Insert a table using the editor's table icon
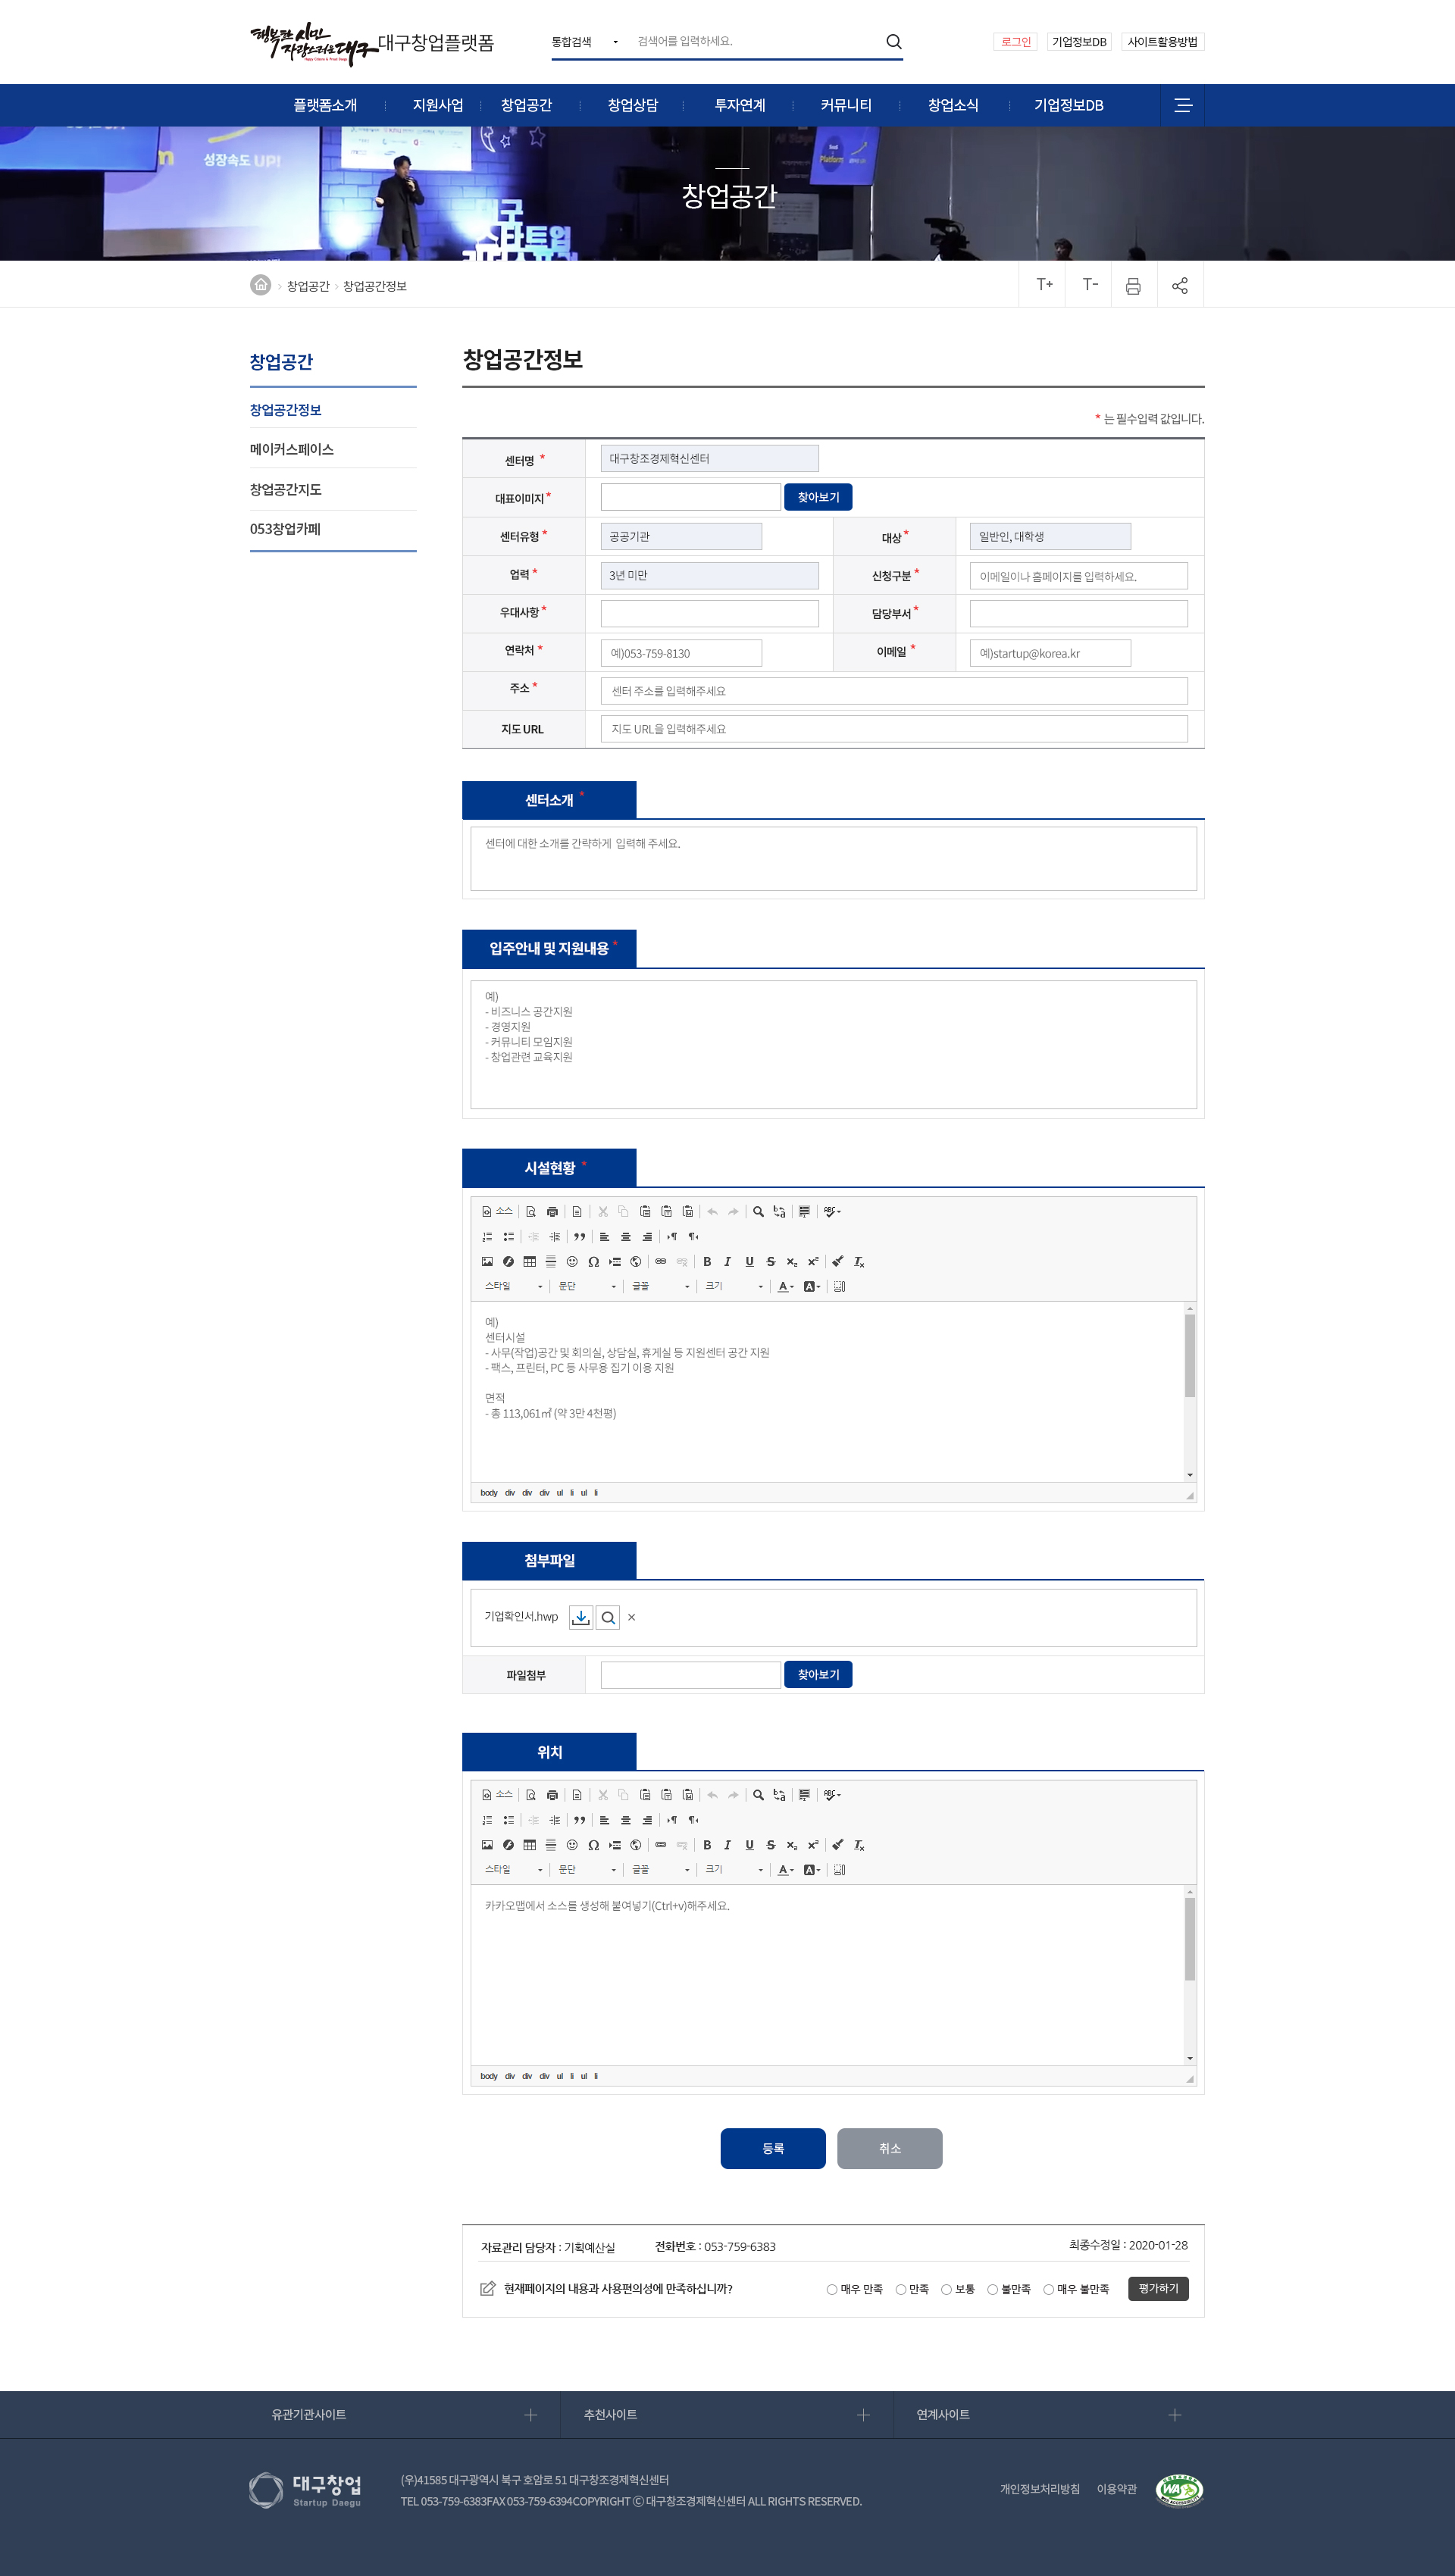This screenshot has height=2576, width=1455. click(x=528, y=1262)
